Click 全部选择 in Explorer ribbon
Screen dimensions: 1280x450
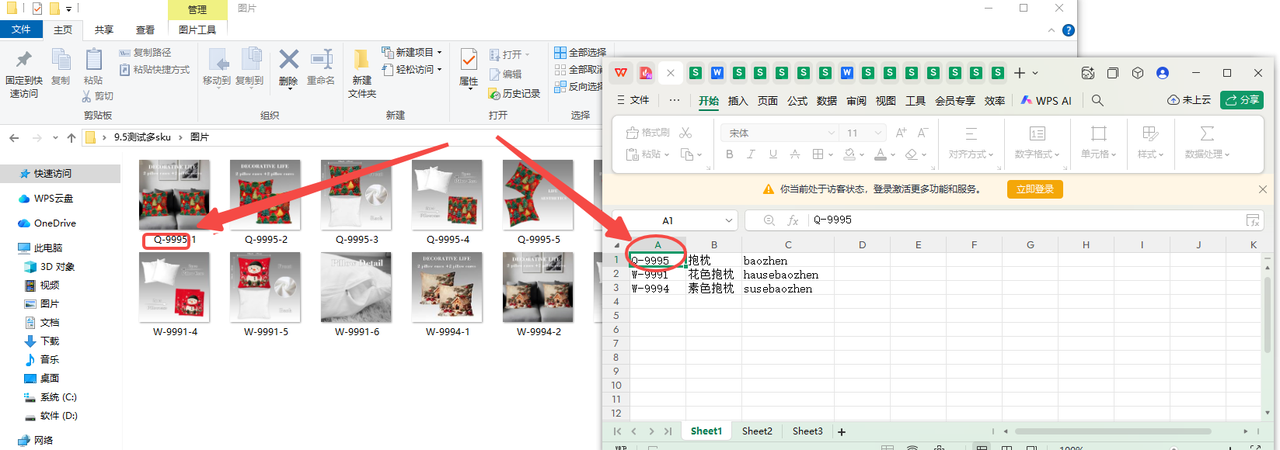pos(580,52)
